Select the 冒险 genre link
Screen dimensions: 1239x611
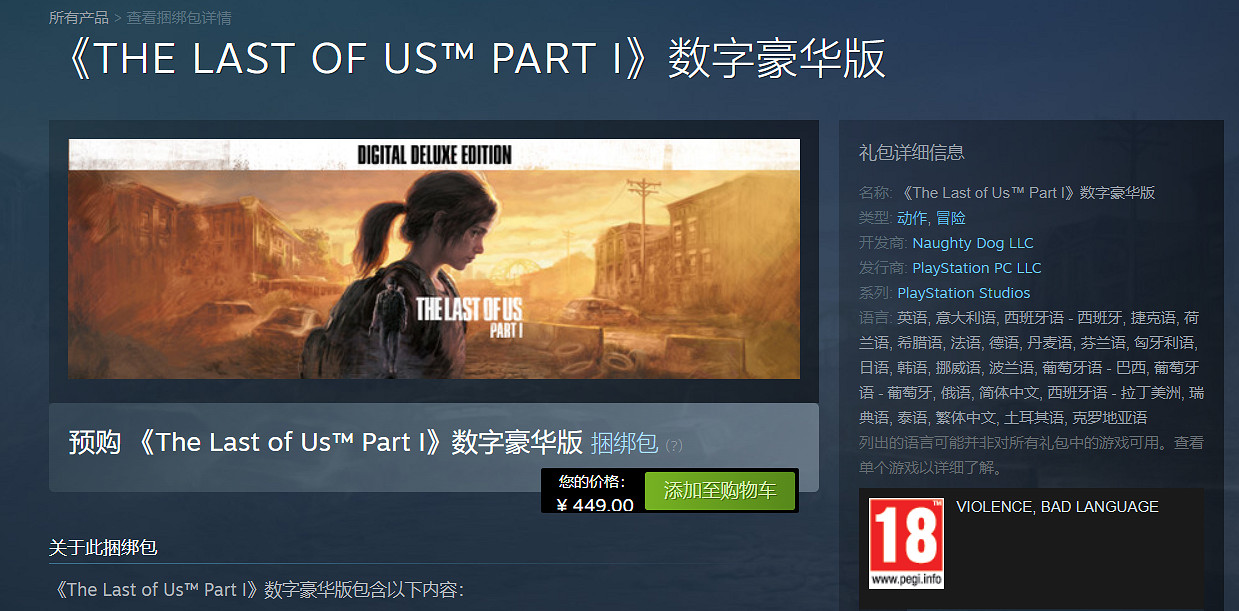point(951,217)
